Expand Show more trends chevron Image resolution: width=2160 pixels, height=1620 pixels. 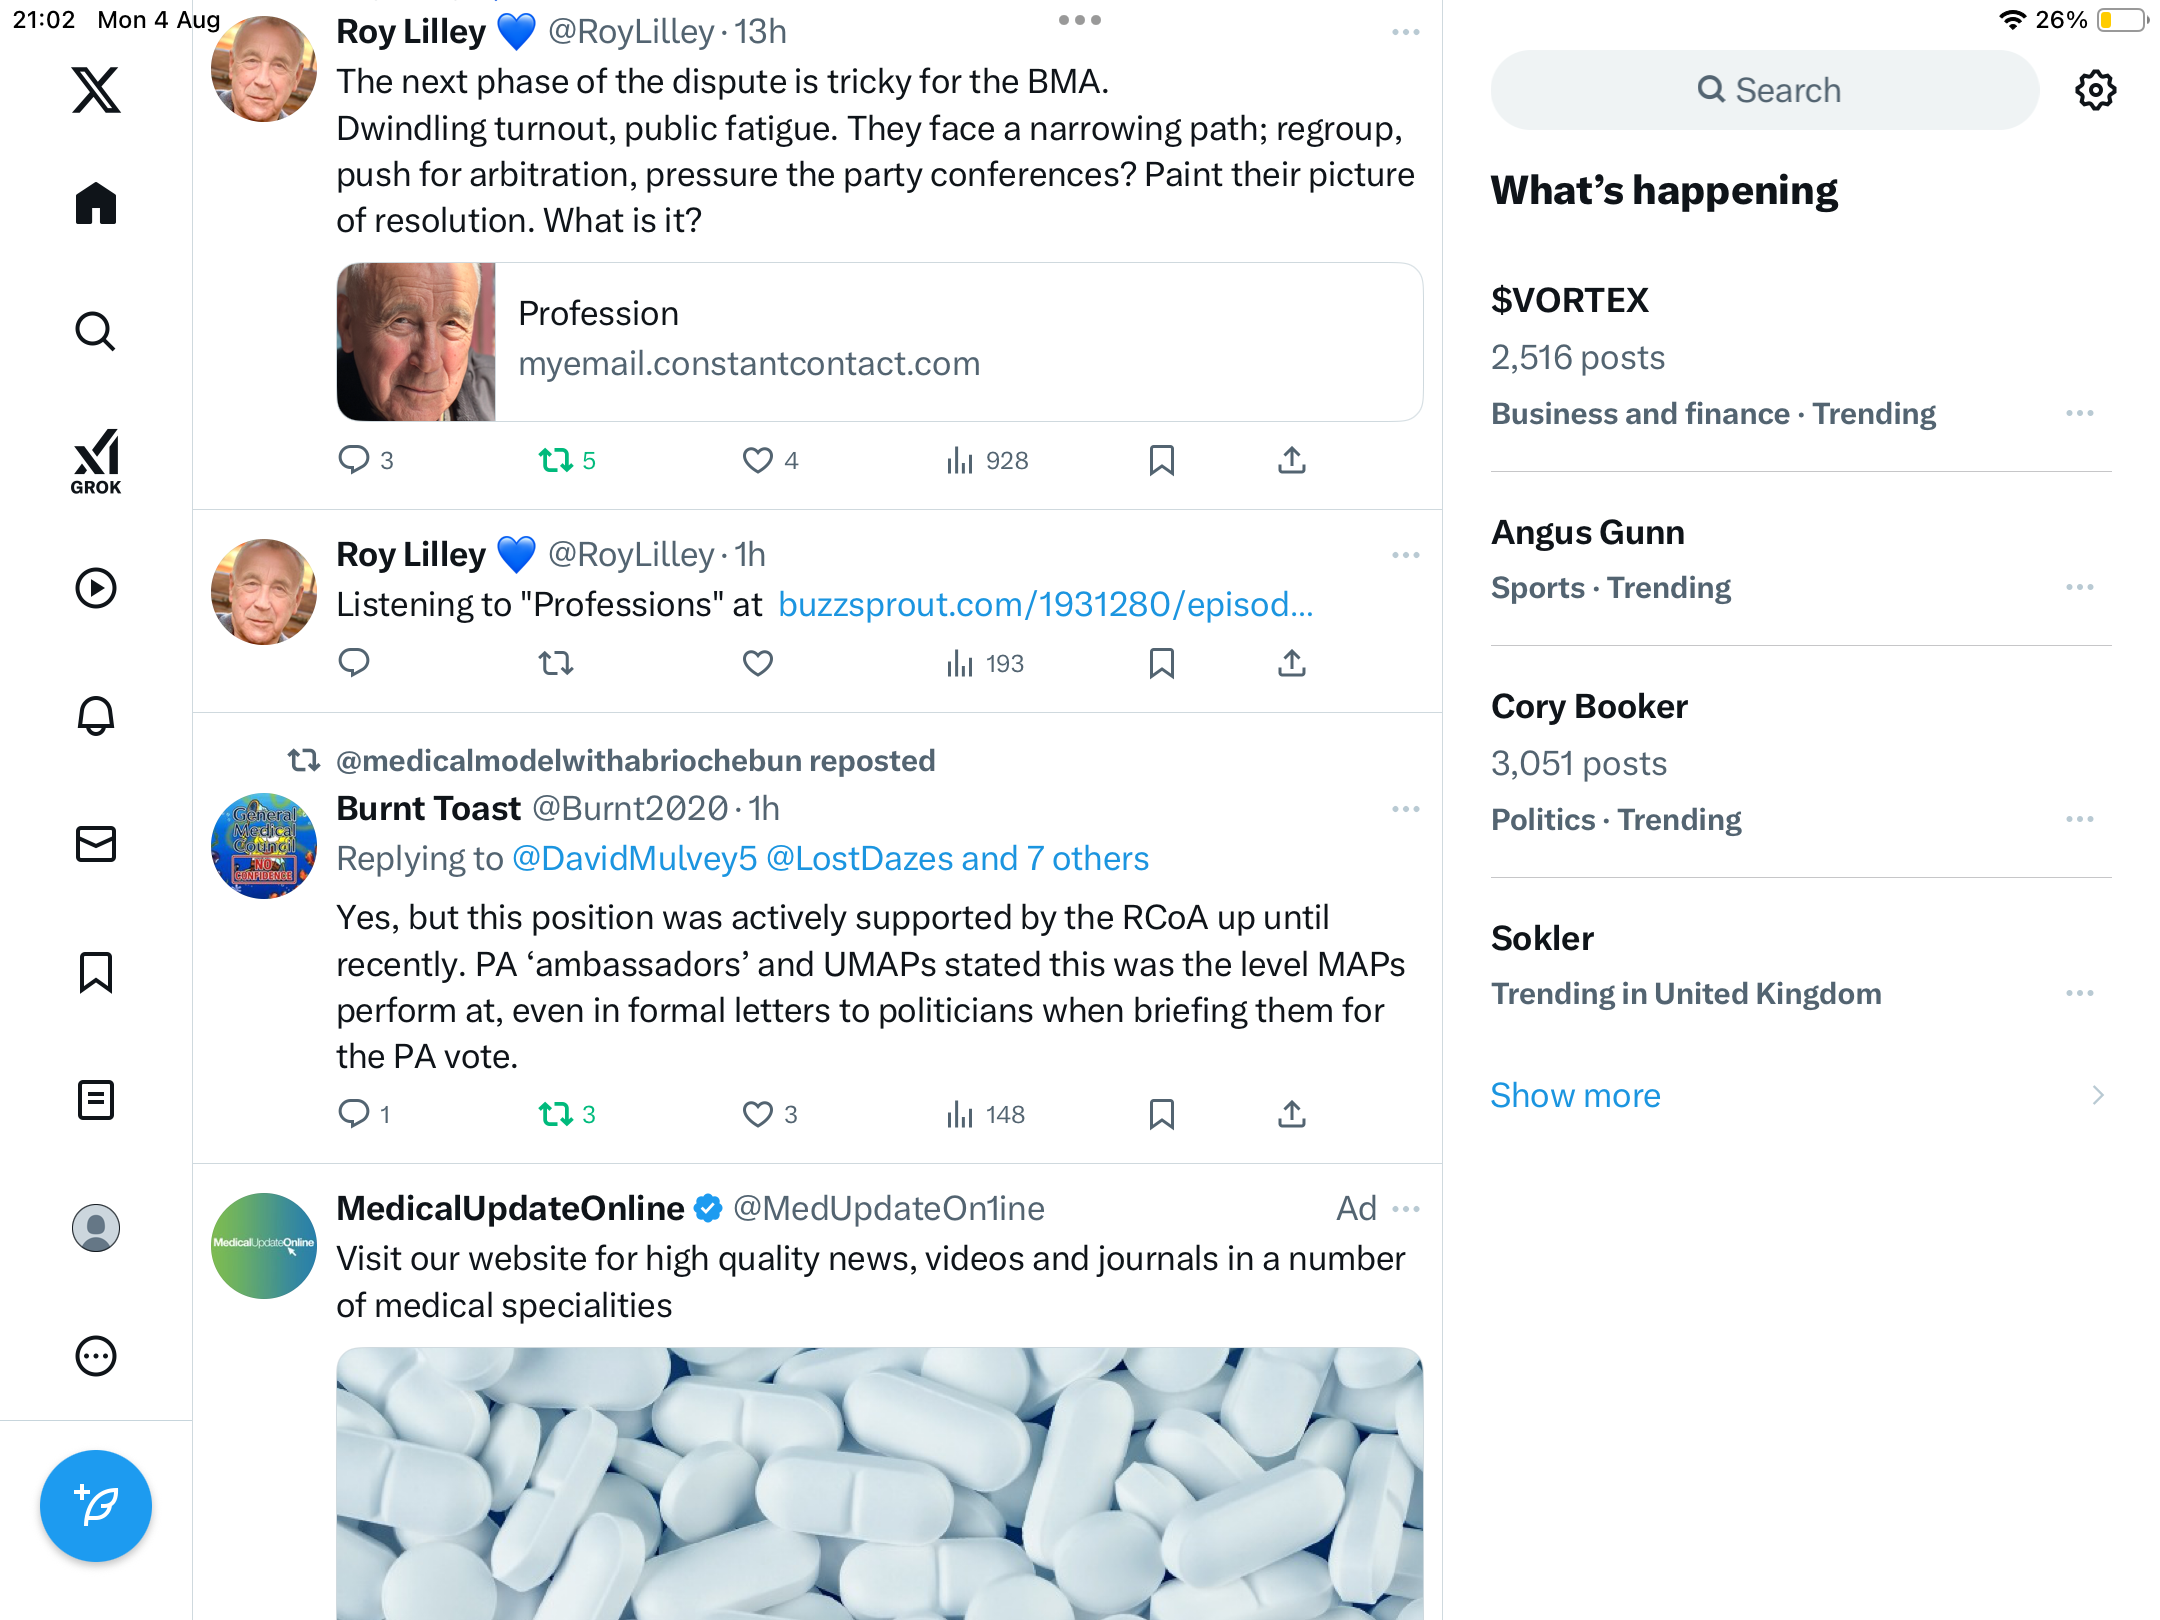click(2097, 1096)
